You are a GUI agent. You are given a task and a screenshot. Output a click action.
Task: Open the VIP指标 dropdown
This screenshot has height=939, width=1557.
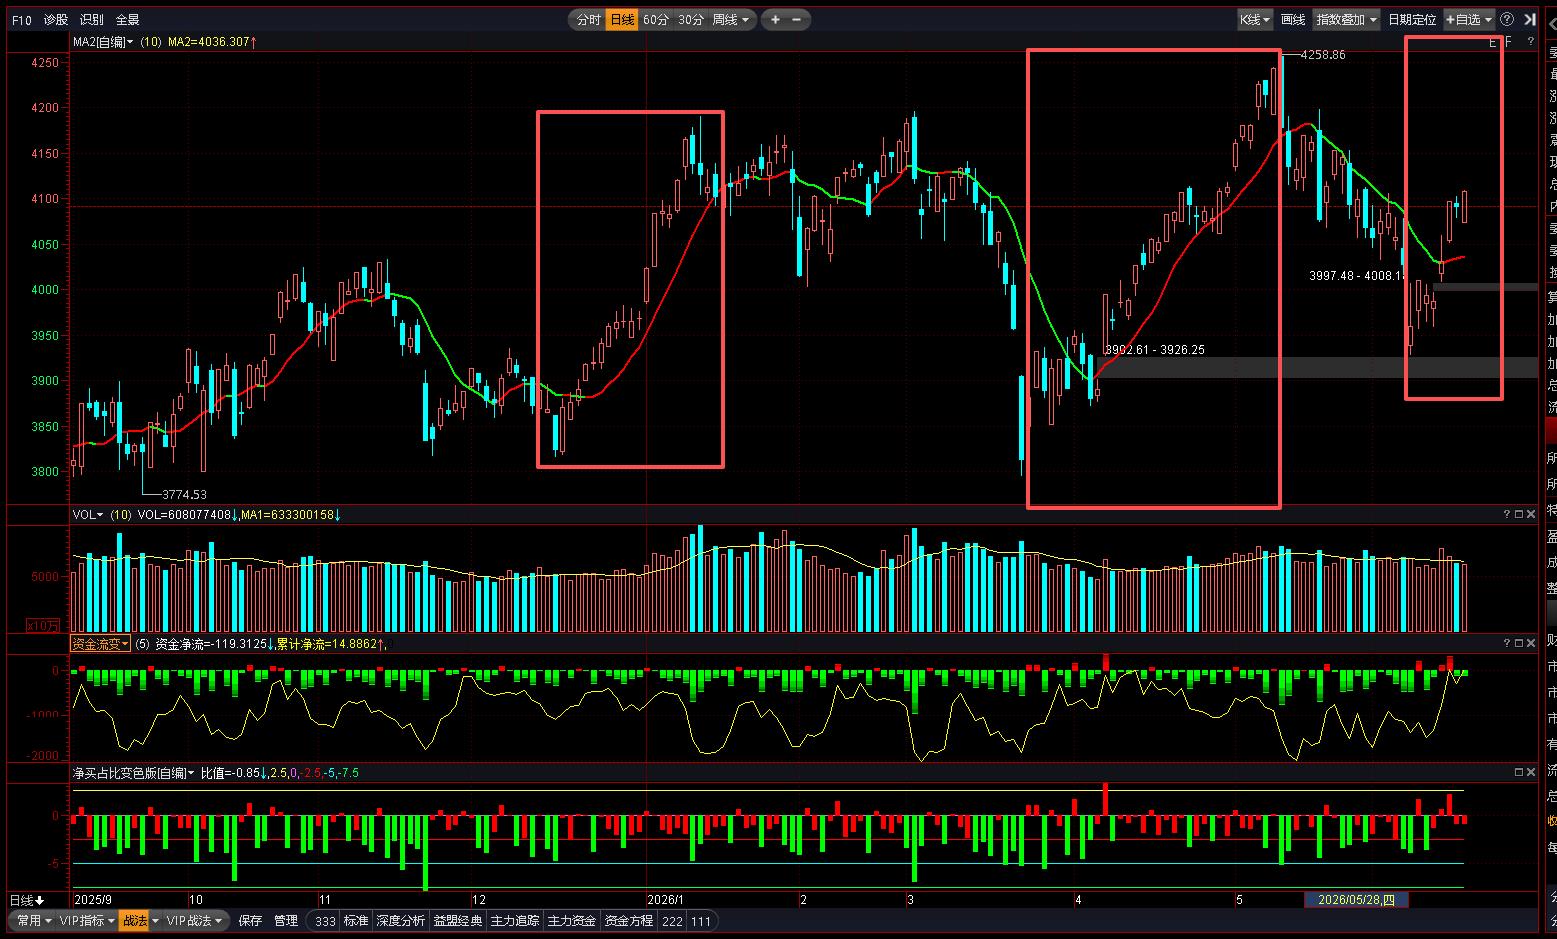click(x=87, y=921)
